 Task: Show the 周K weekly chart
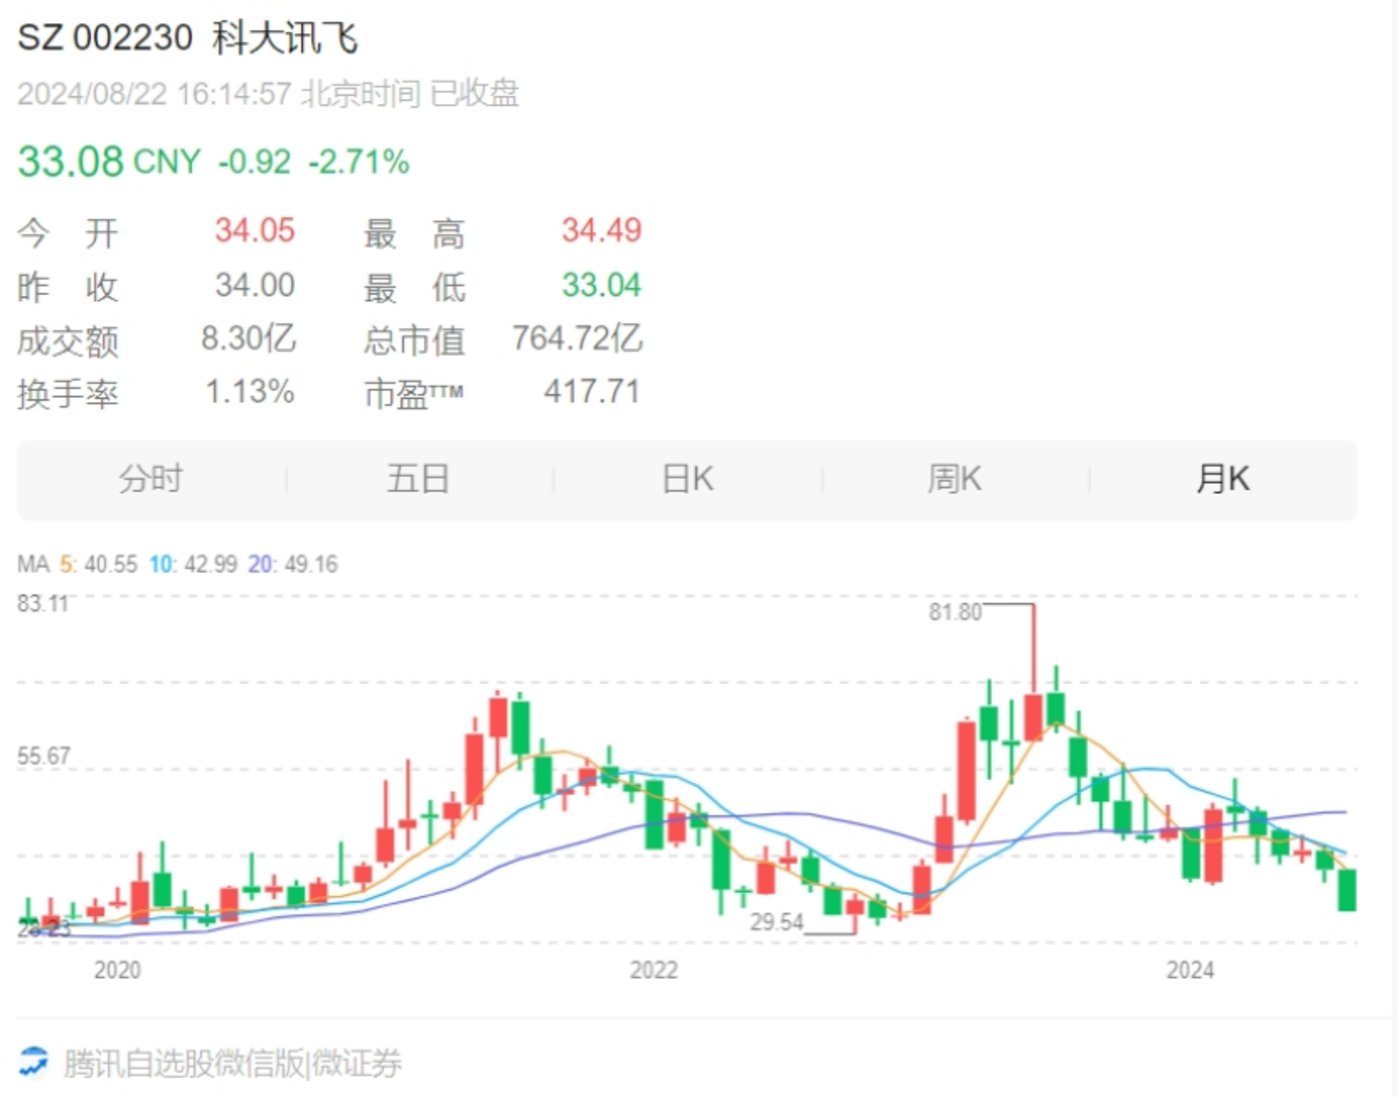point(954,479)
